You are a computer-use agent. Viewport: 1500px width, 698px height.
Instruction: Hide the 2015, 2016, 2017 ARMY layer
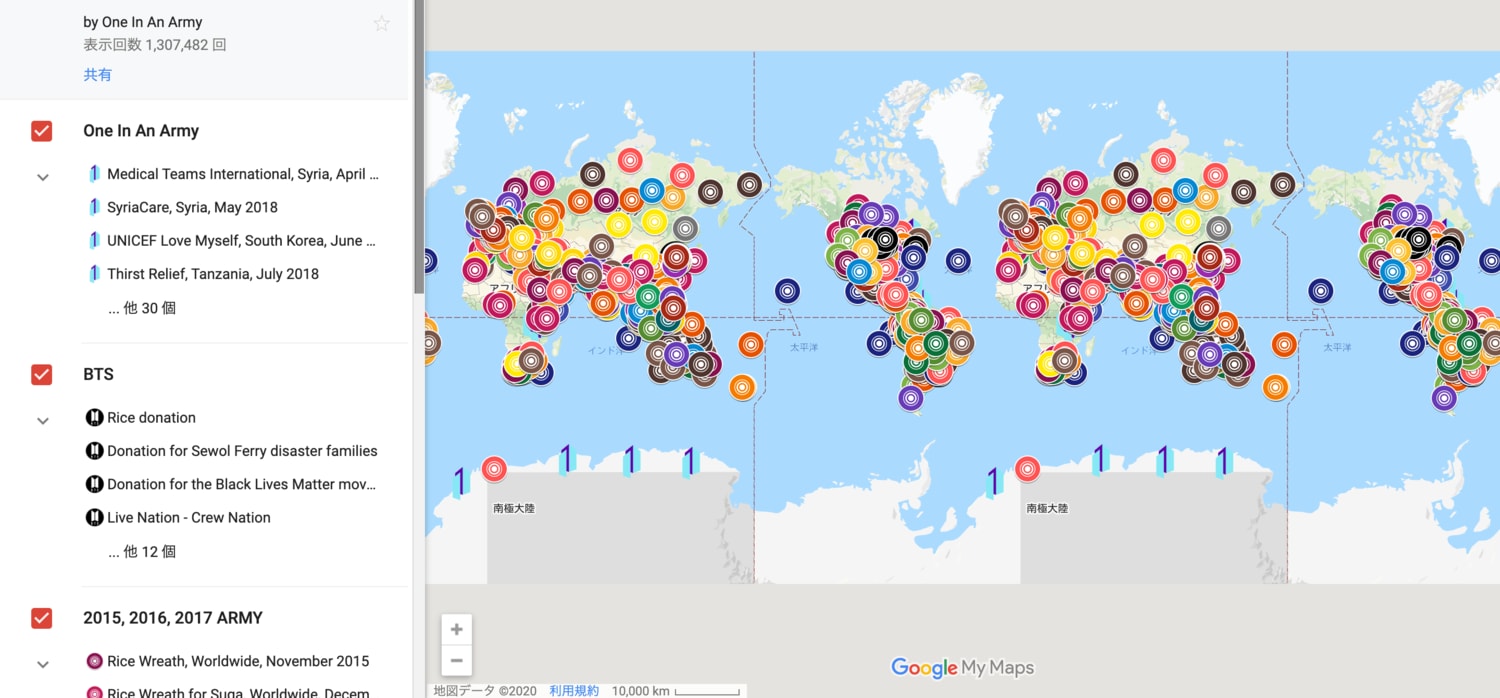pos(42,618)
